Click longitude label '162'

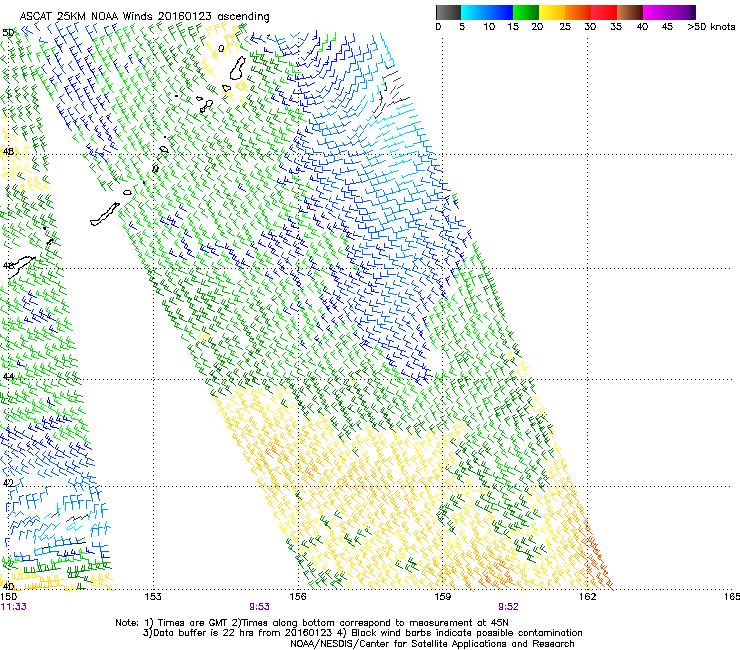587,597
